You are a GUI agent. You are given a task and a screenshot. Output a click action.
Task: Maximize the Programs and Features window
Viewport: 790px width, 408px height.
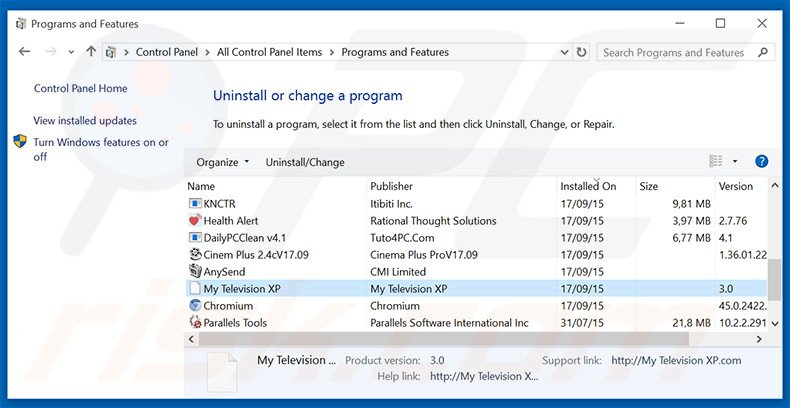pyautogui.click(x=720, y=24)
